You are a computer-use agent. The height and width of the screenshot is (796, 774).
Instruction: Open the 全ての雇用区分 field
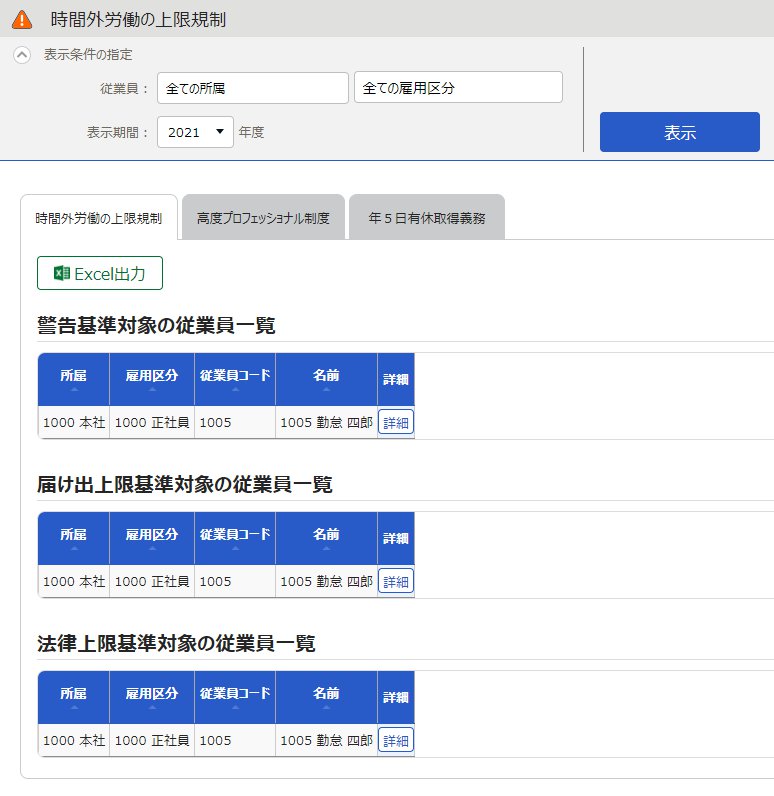[458, 88]
